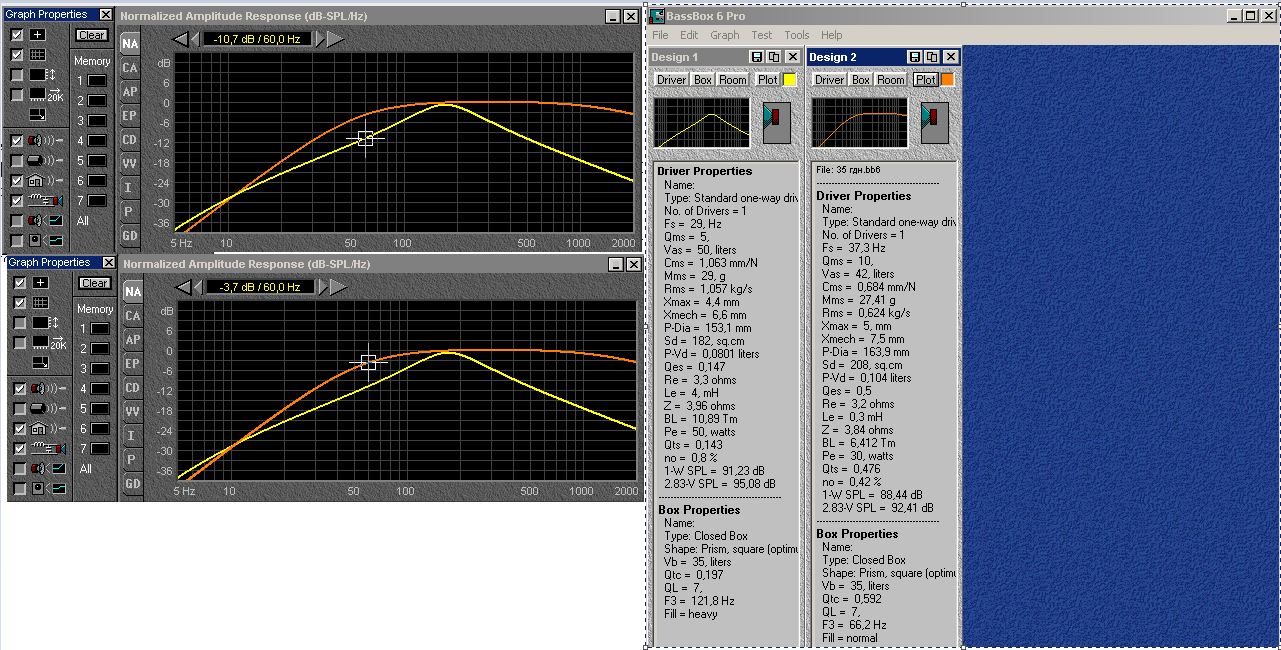Select the GD tab in the -3,7 dB graph window

point(132,484)
